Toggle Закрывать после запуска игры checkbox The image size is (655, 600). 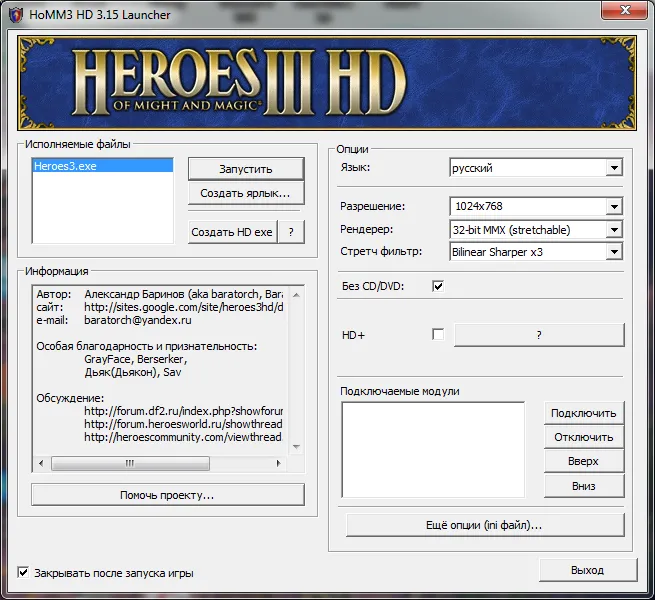[23, 573]
